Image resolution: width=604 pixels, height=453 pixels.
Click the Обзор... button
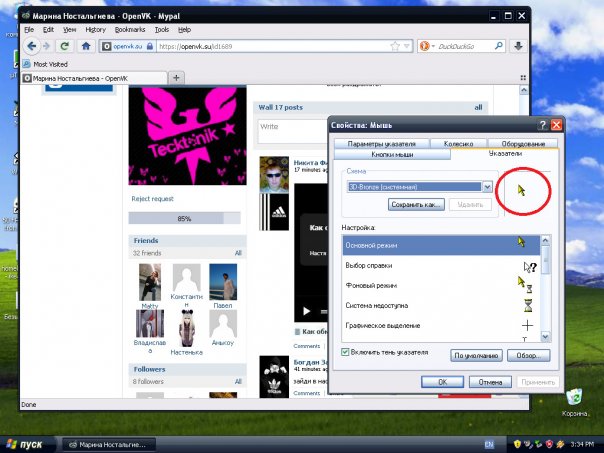coord(528,355)
